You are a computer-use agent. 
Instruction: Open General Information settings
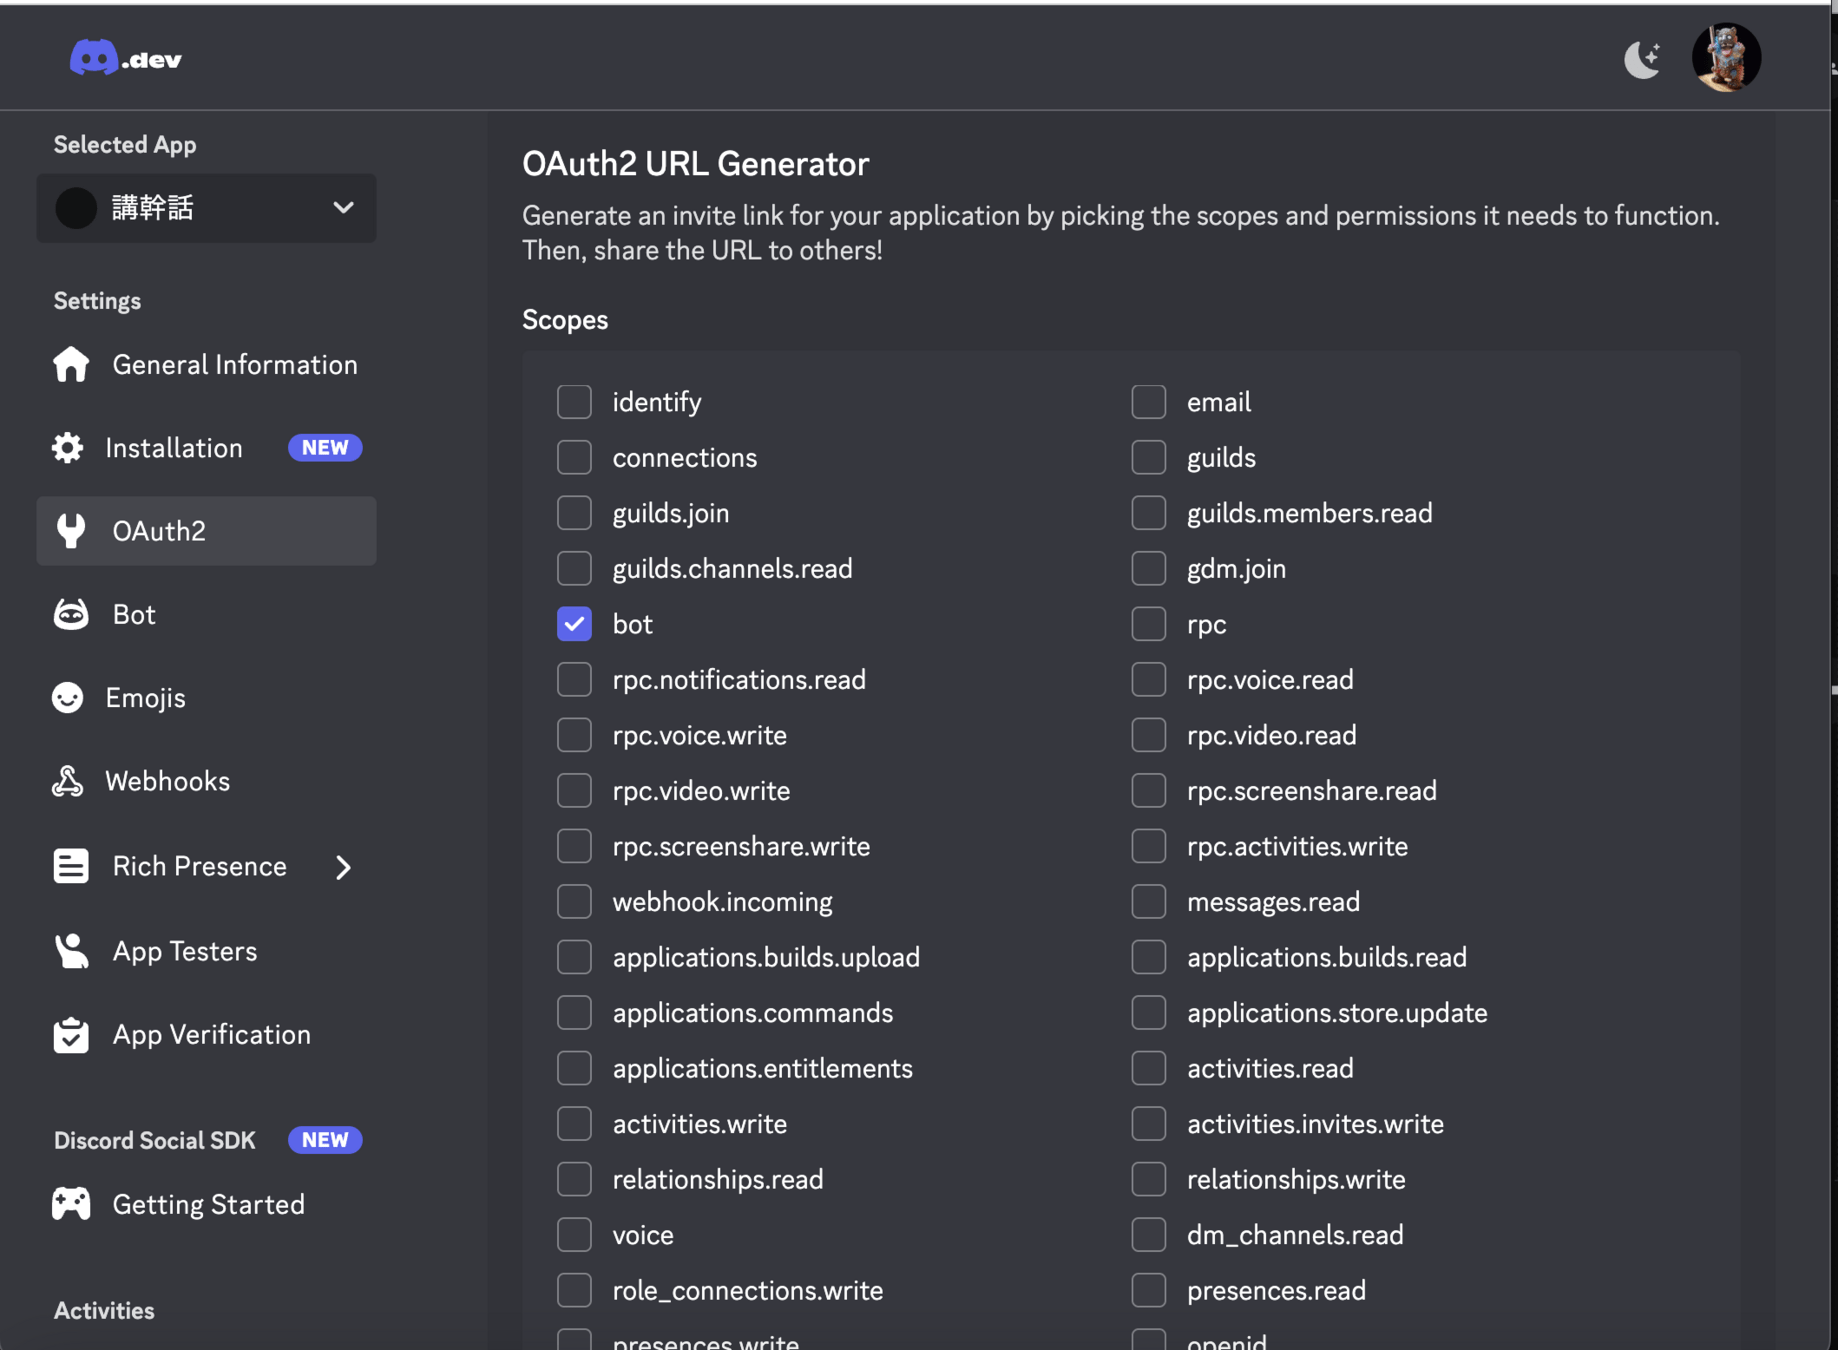tap(206, 364)
